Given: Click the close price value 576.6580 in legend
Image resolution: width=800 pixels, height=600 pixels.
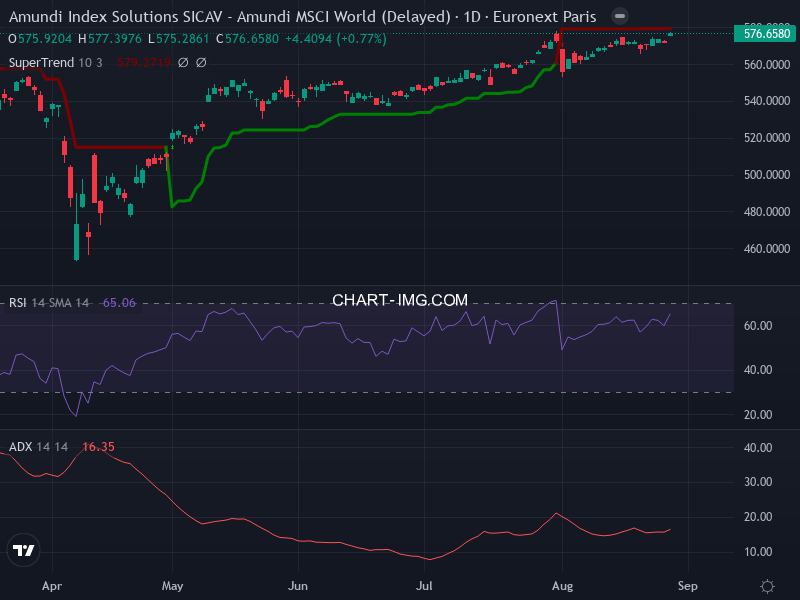Looking at the screenshot, I should click(252, 39).
